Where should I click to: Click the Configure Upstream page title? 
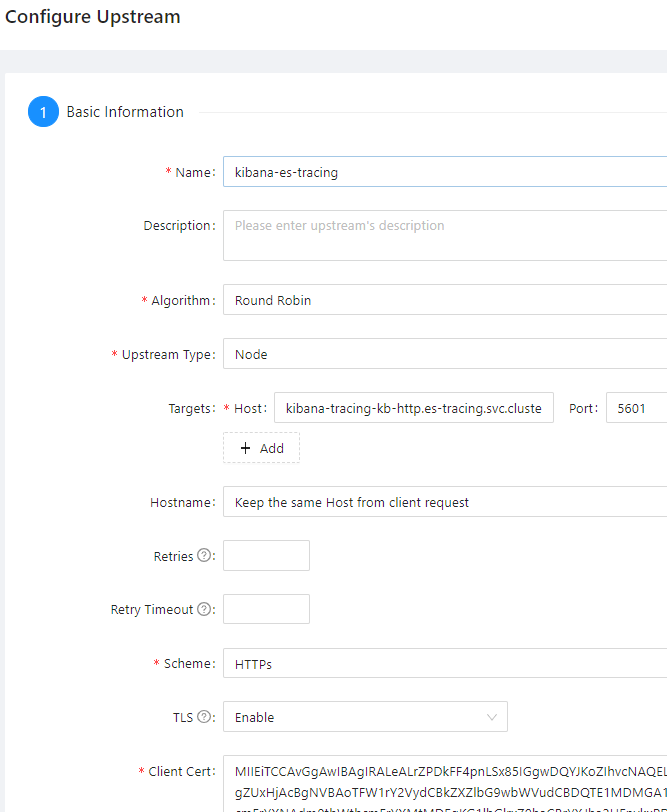pyautogui.click(x=92, y=17)
